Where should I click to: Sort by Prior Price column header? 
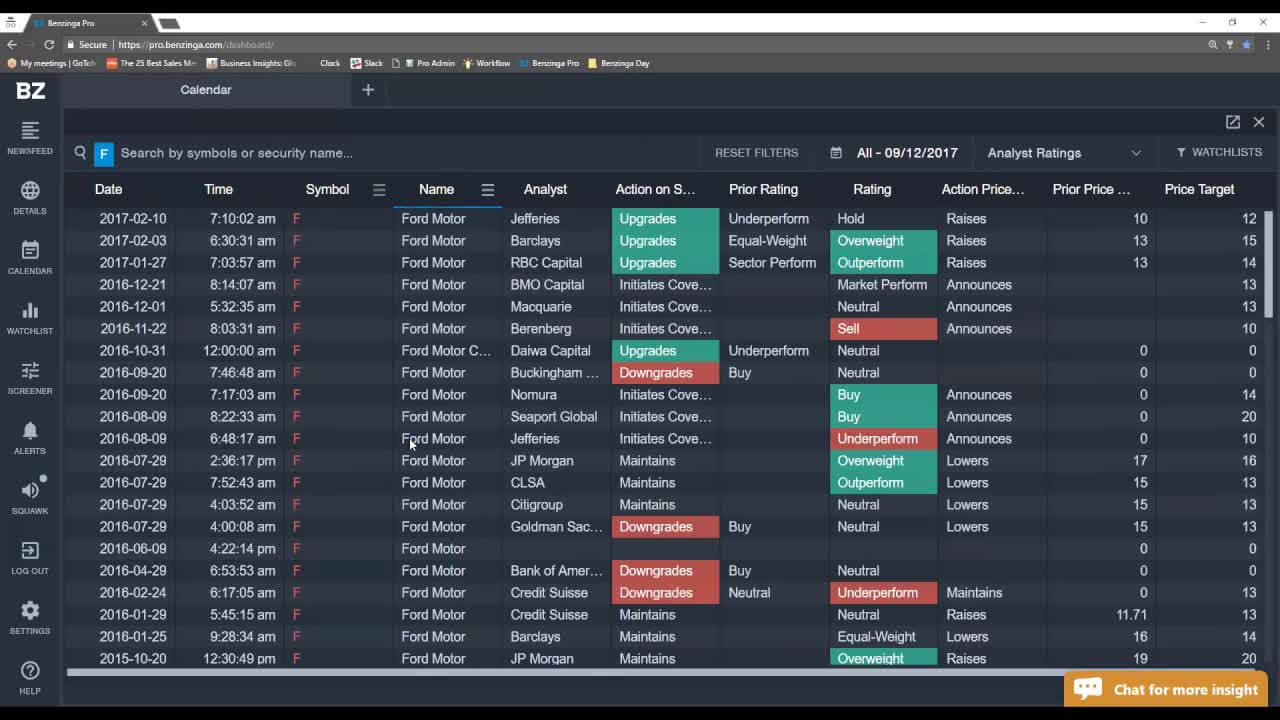[x=1091, y=189]
